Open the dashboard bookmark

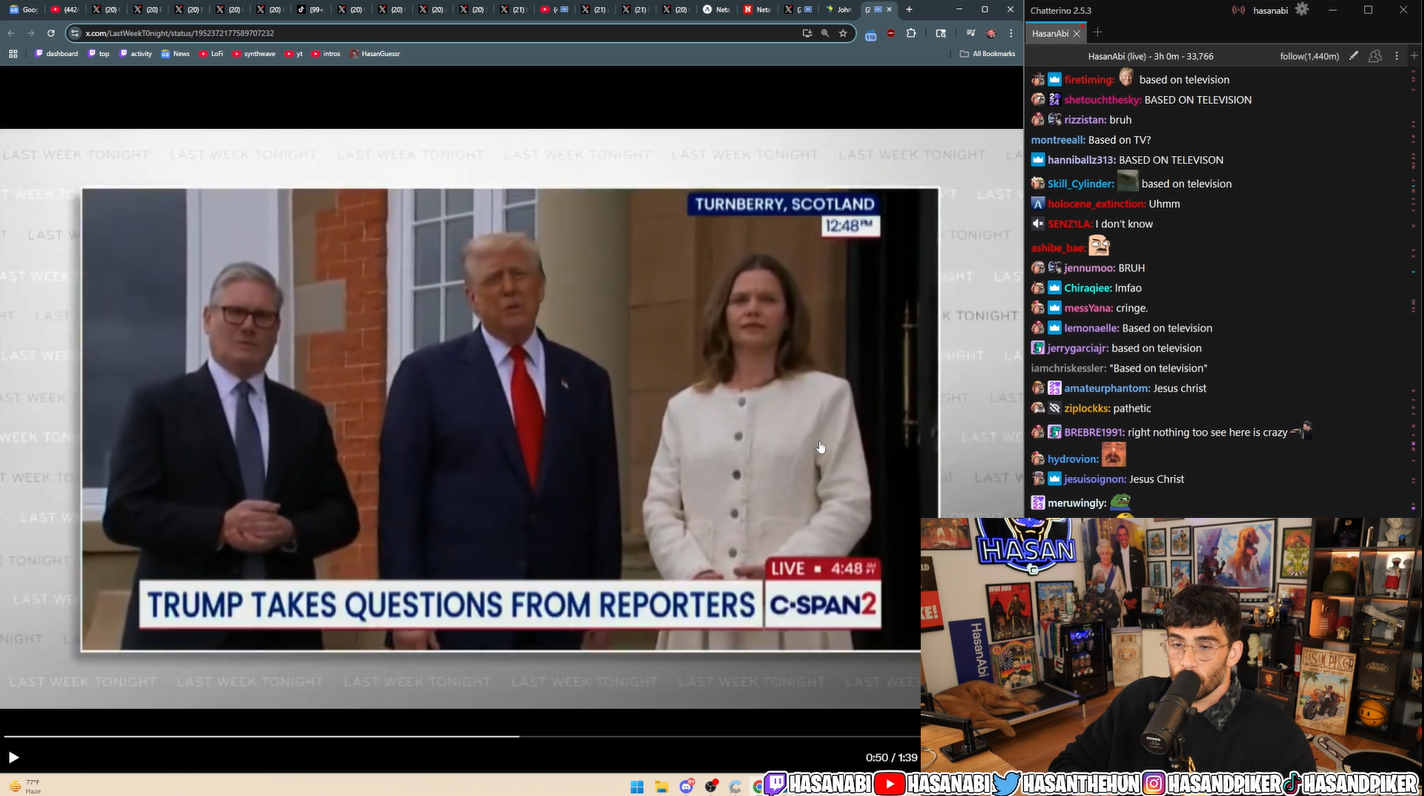56,54
